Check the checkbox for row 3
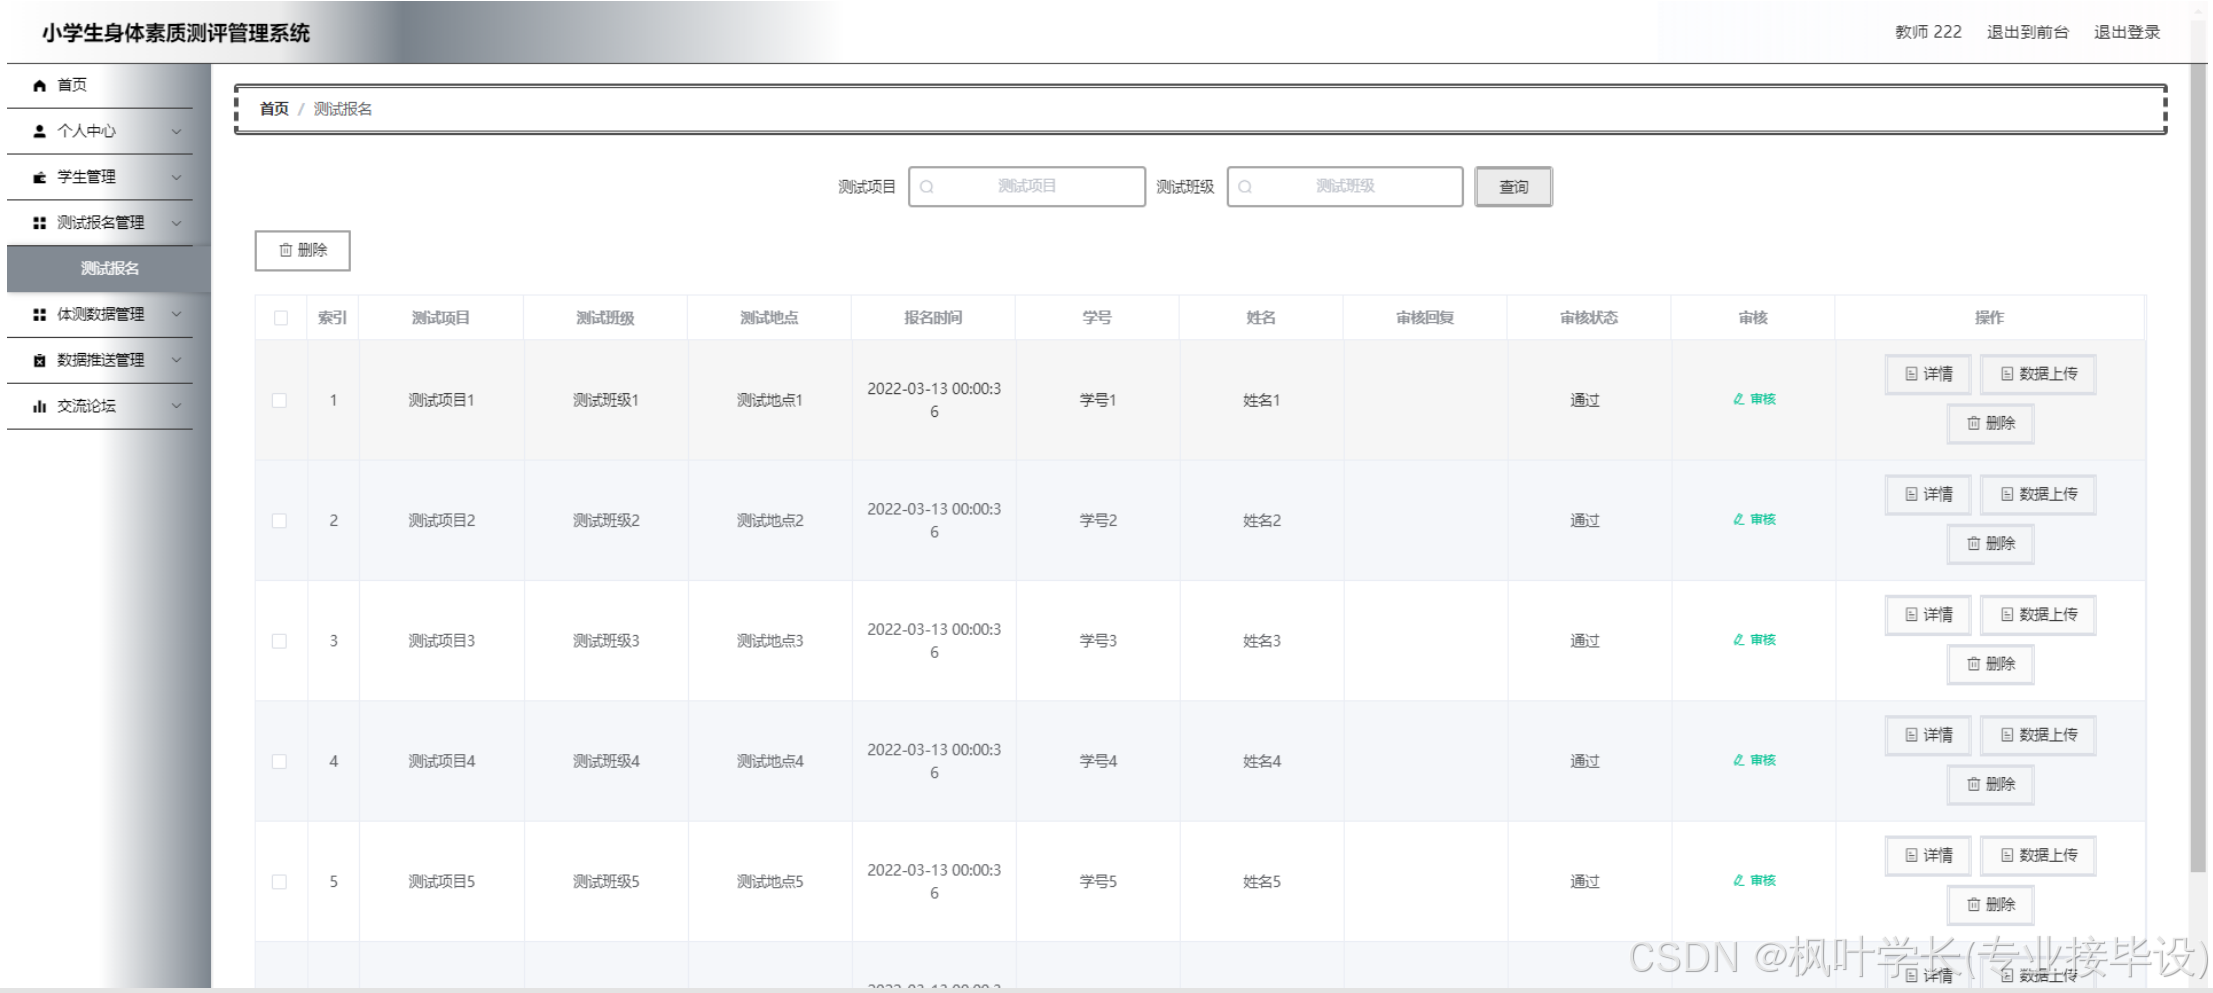2213x993 pixels. [279, 641]
